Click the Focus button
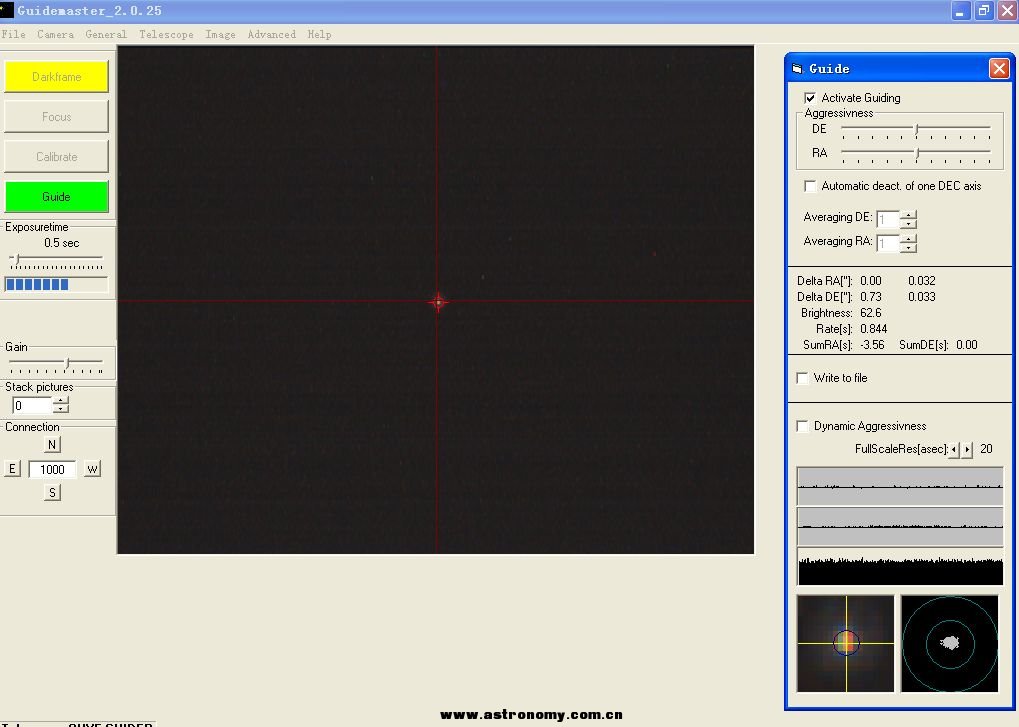 (57, 117)
